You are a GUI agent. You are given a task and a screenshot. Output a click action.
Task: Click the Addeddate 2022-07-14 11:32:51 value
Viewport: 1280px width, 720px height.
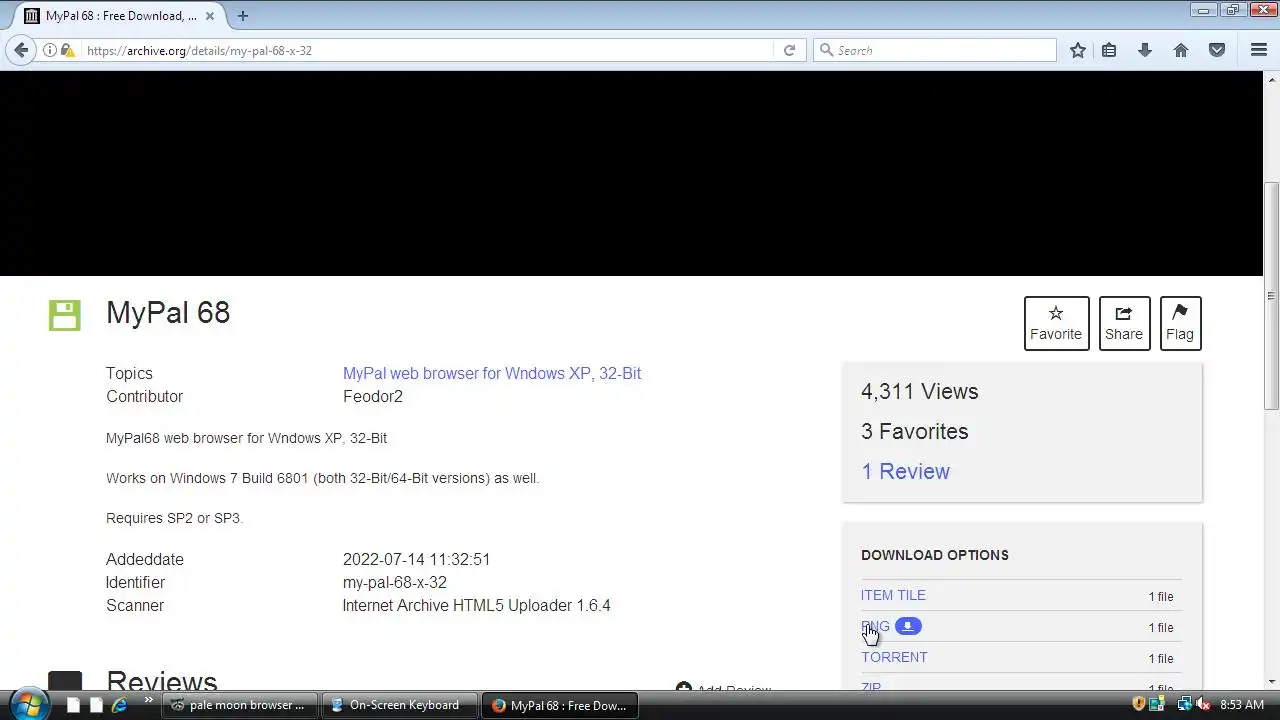tap(416, 559)
